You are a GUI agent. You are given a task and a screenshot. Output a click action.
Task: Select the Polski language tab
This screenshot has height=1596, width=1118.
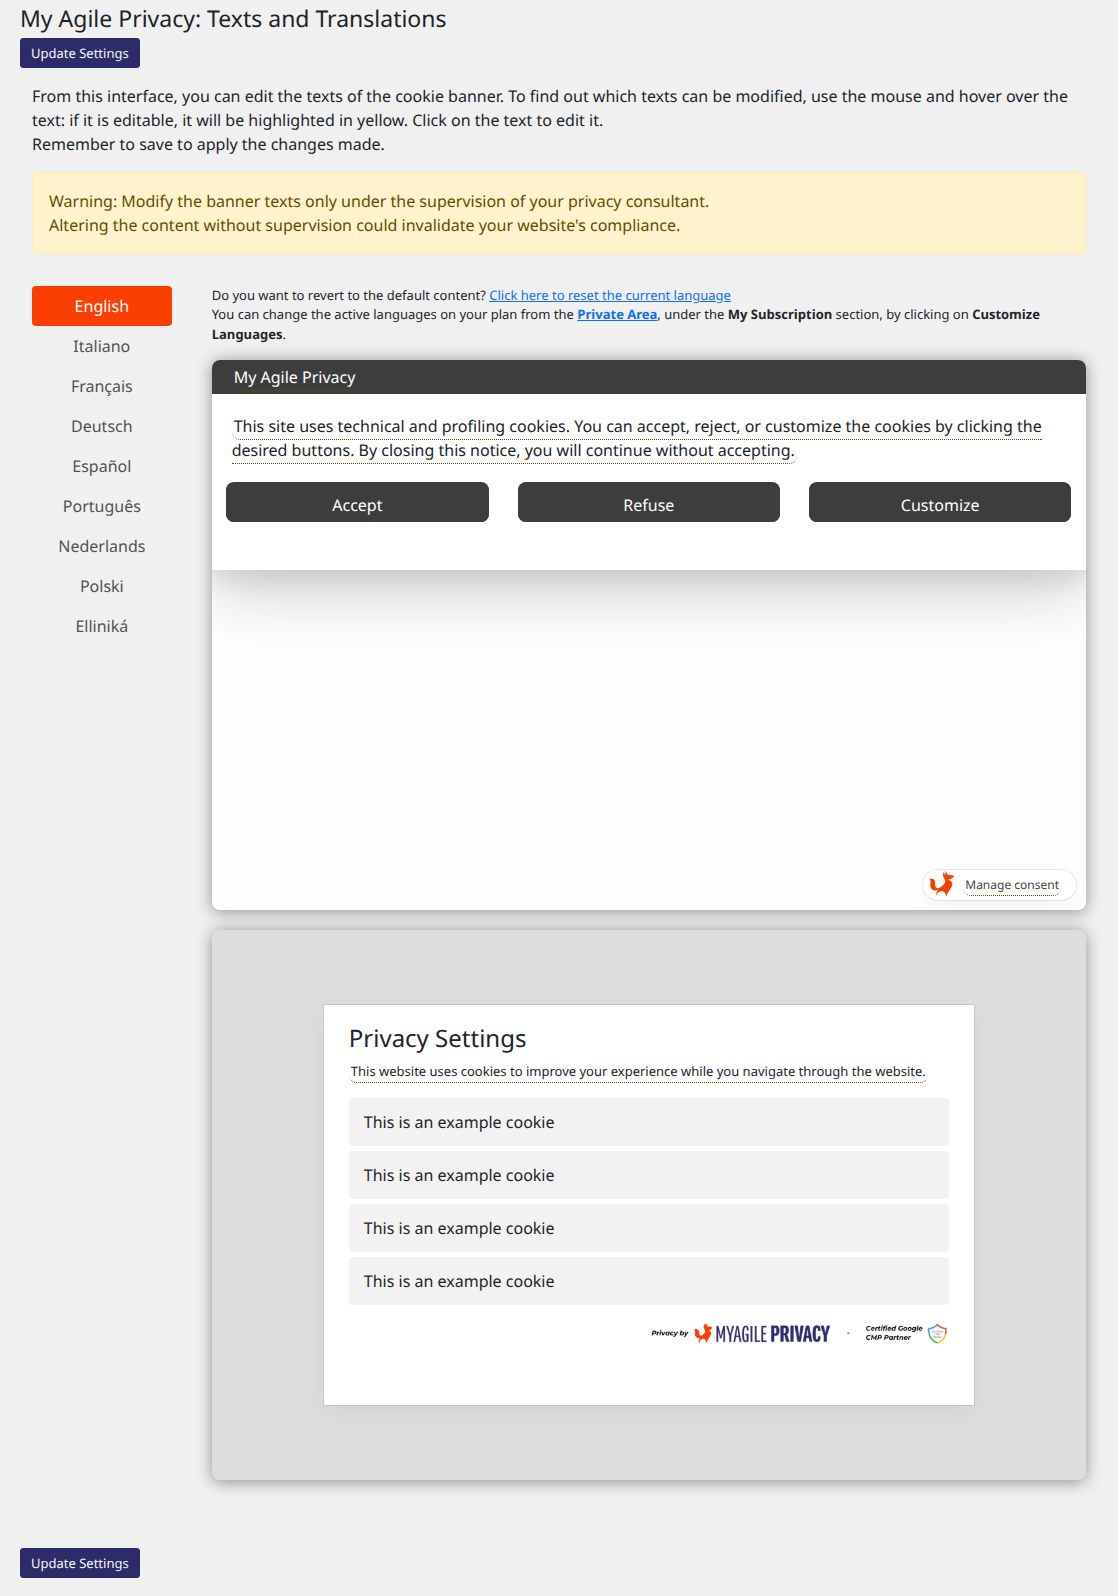(102, 586)
